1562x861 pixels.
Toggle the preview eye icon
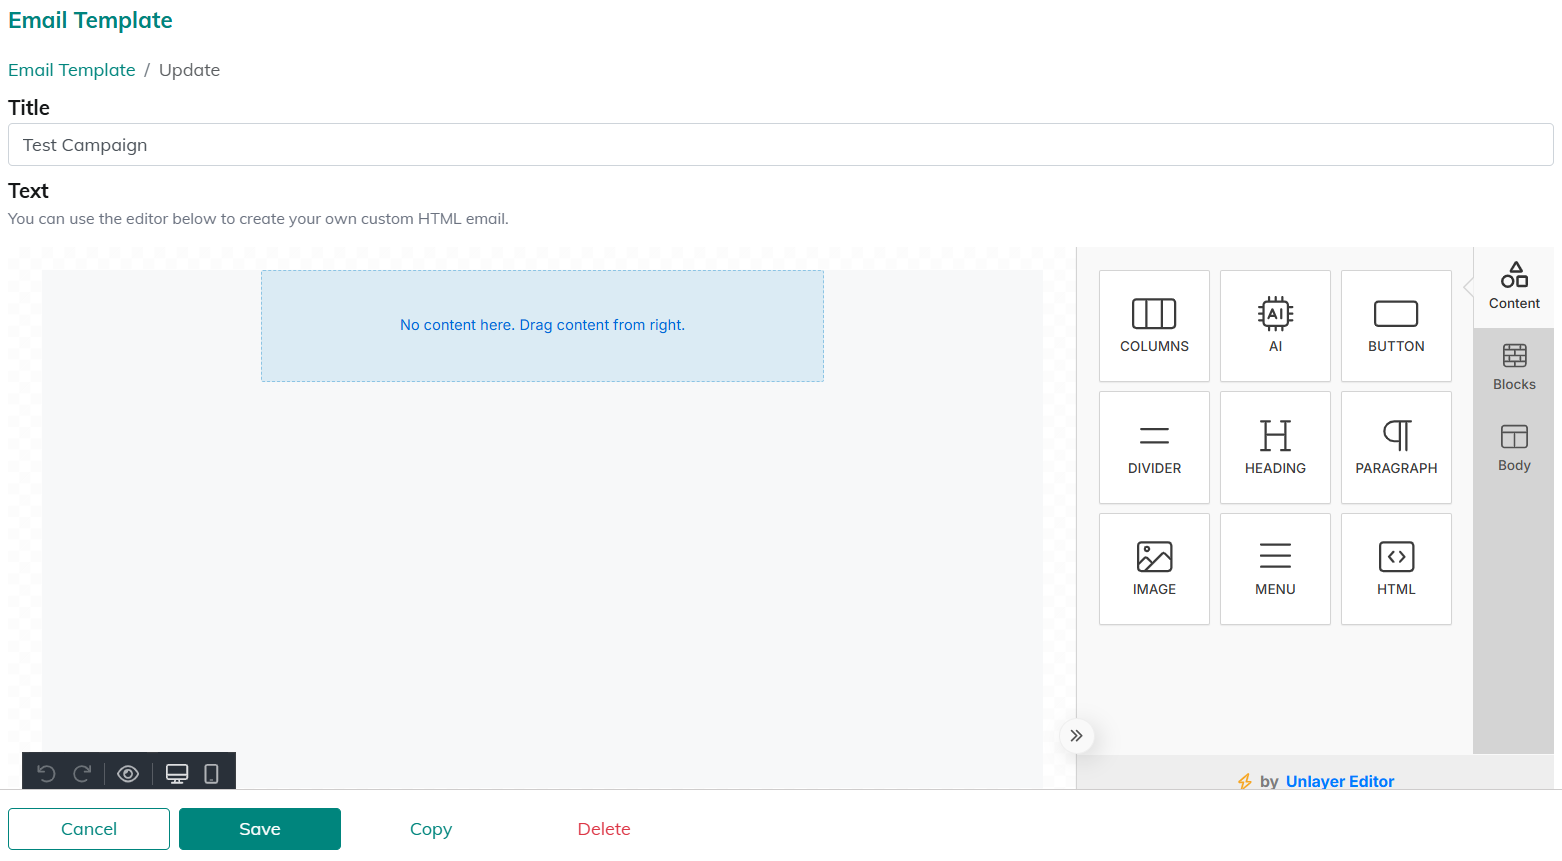coord(128,774)
